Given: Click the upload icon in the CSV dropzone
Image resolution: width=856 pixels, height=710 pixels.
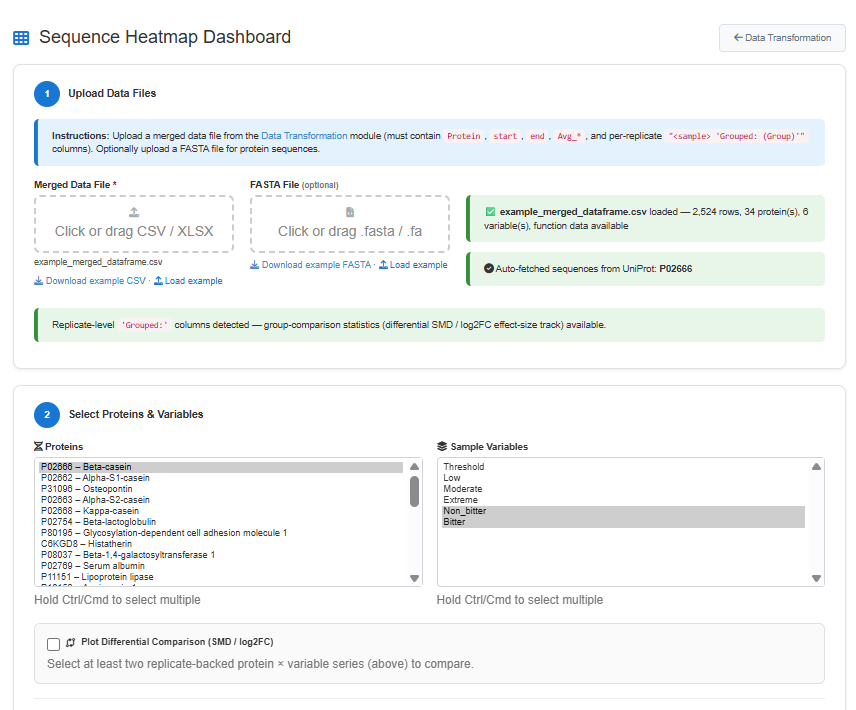Looking at the screenshot, I should click(x=134, y=212).
